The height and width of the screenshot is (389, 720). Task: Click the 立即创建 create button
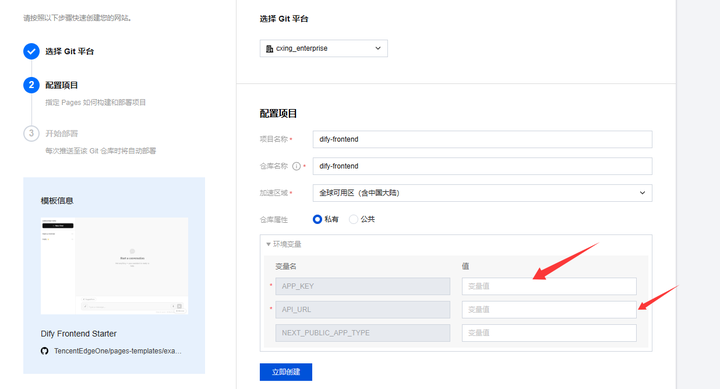coord(286,372)
